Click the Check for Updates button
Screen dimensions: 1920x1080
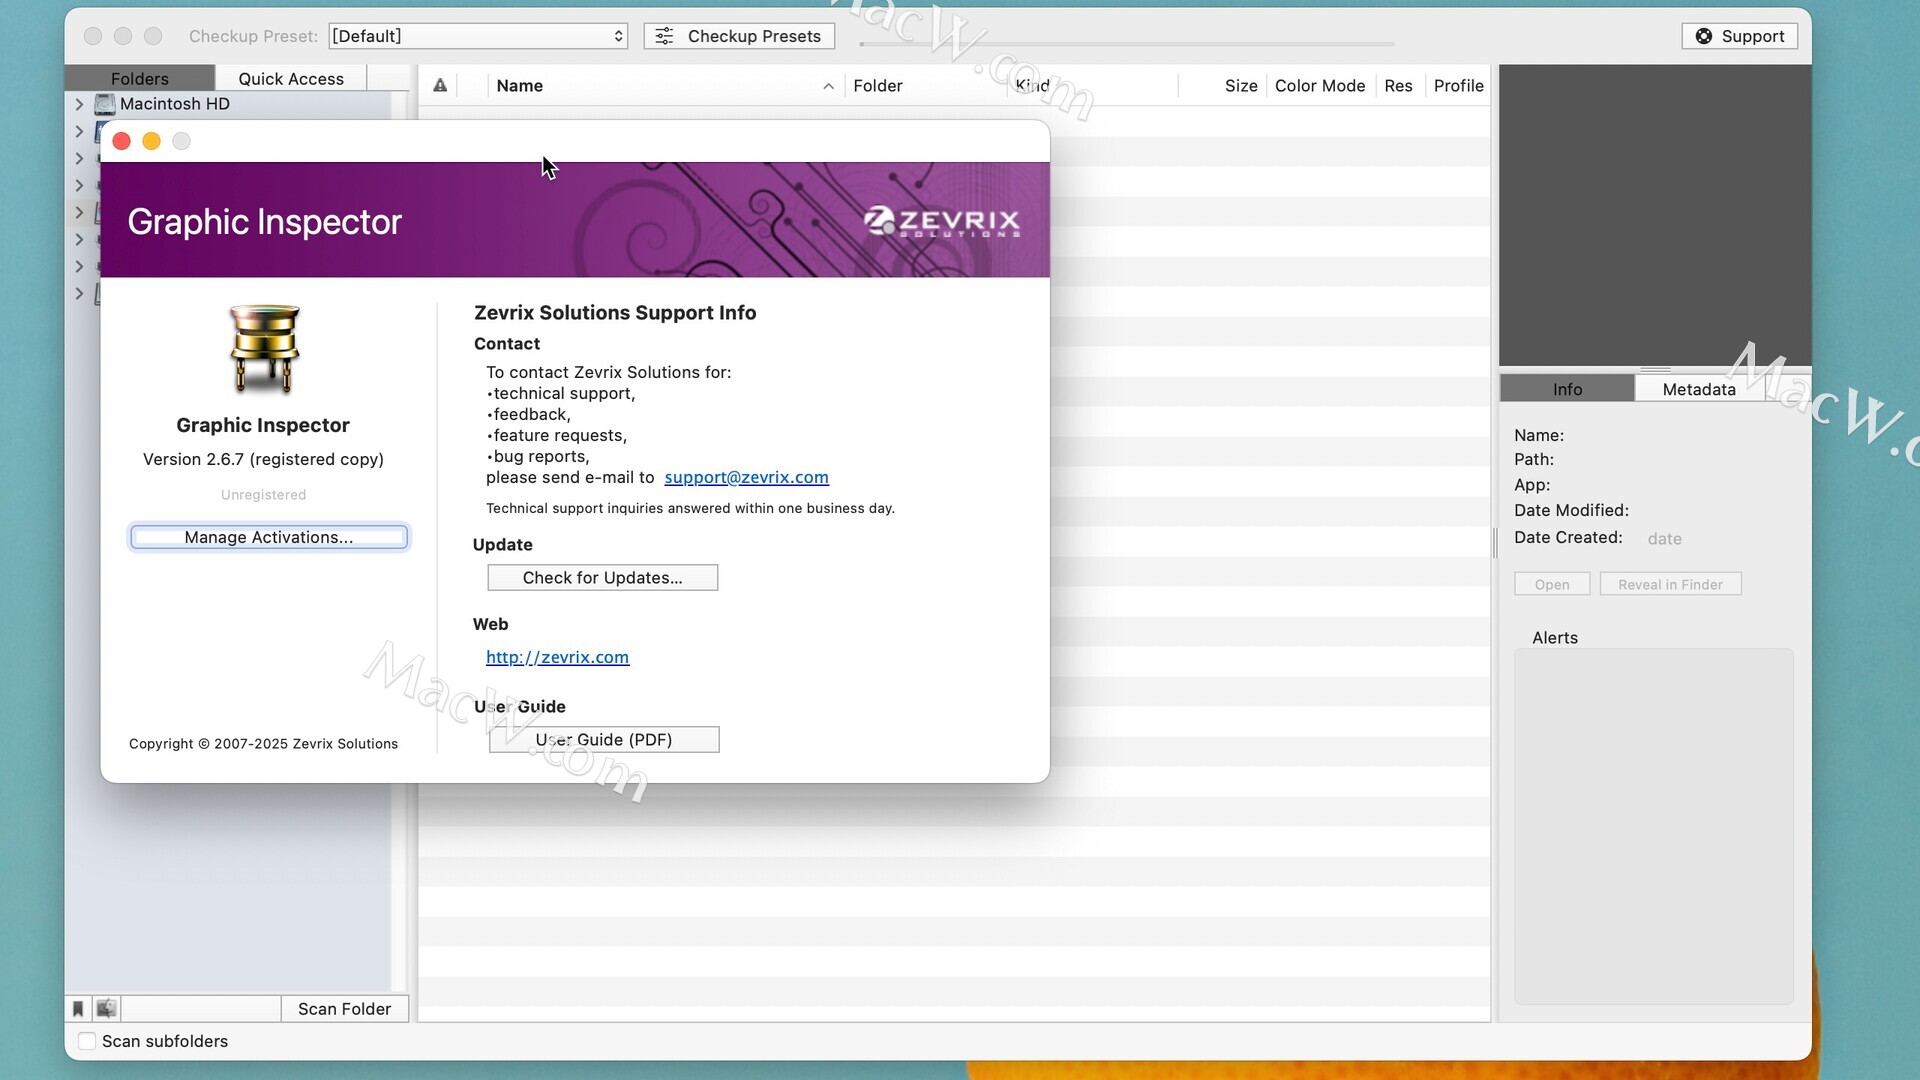603,578
